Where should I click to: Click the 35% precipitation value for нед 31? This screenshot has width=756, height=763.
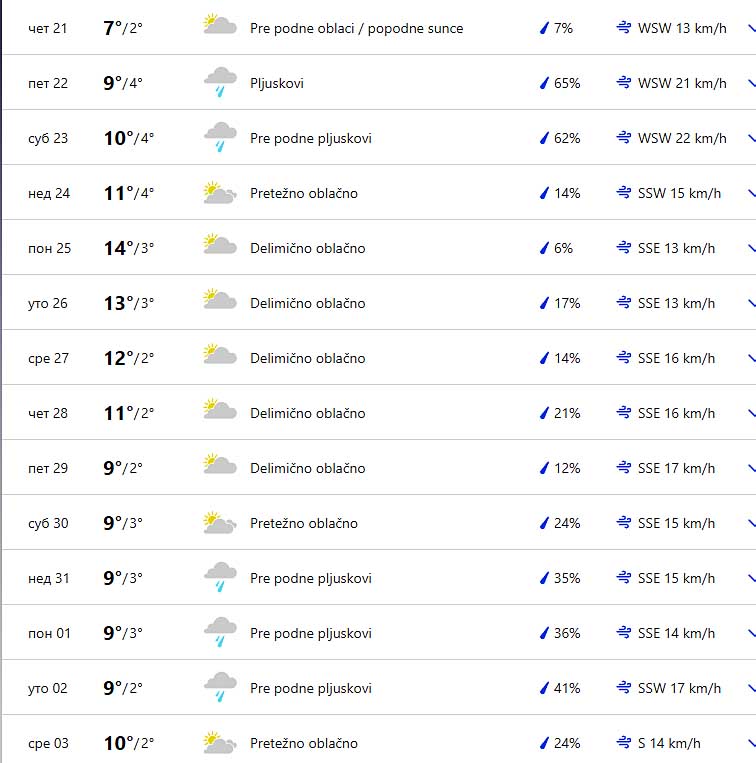567,578
